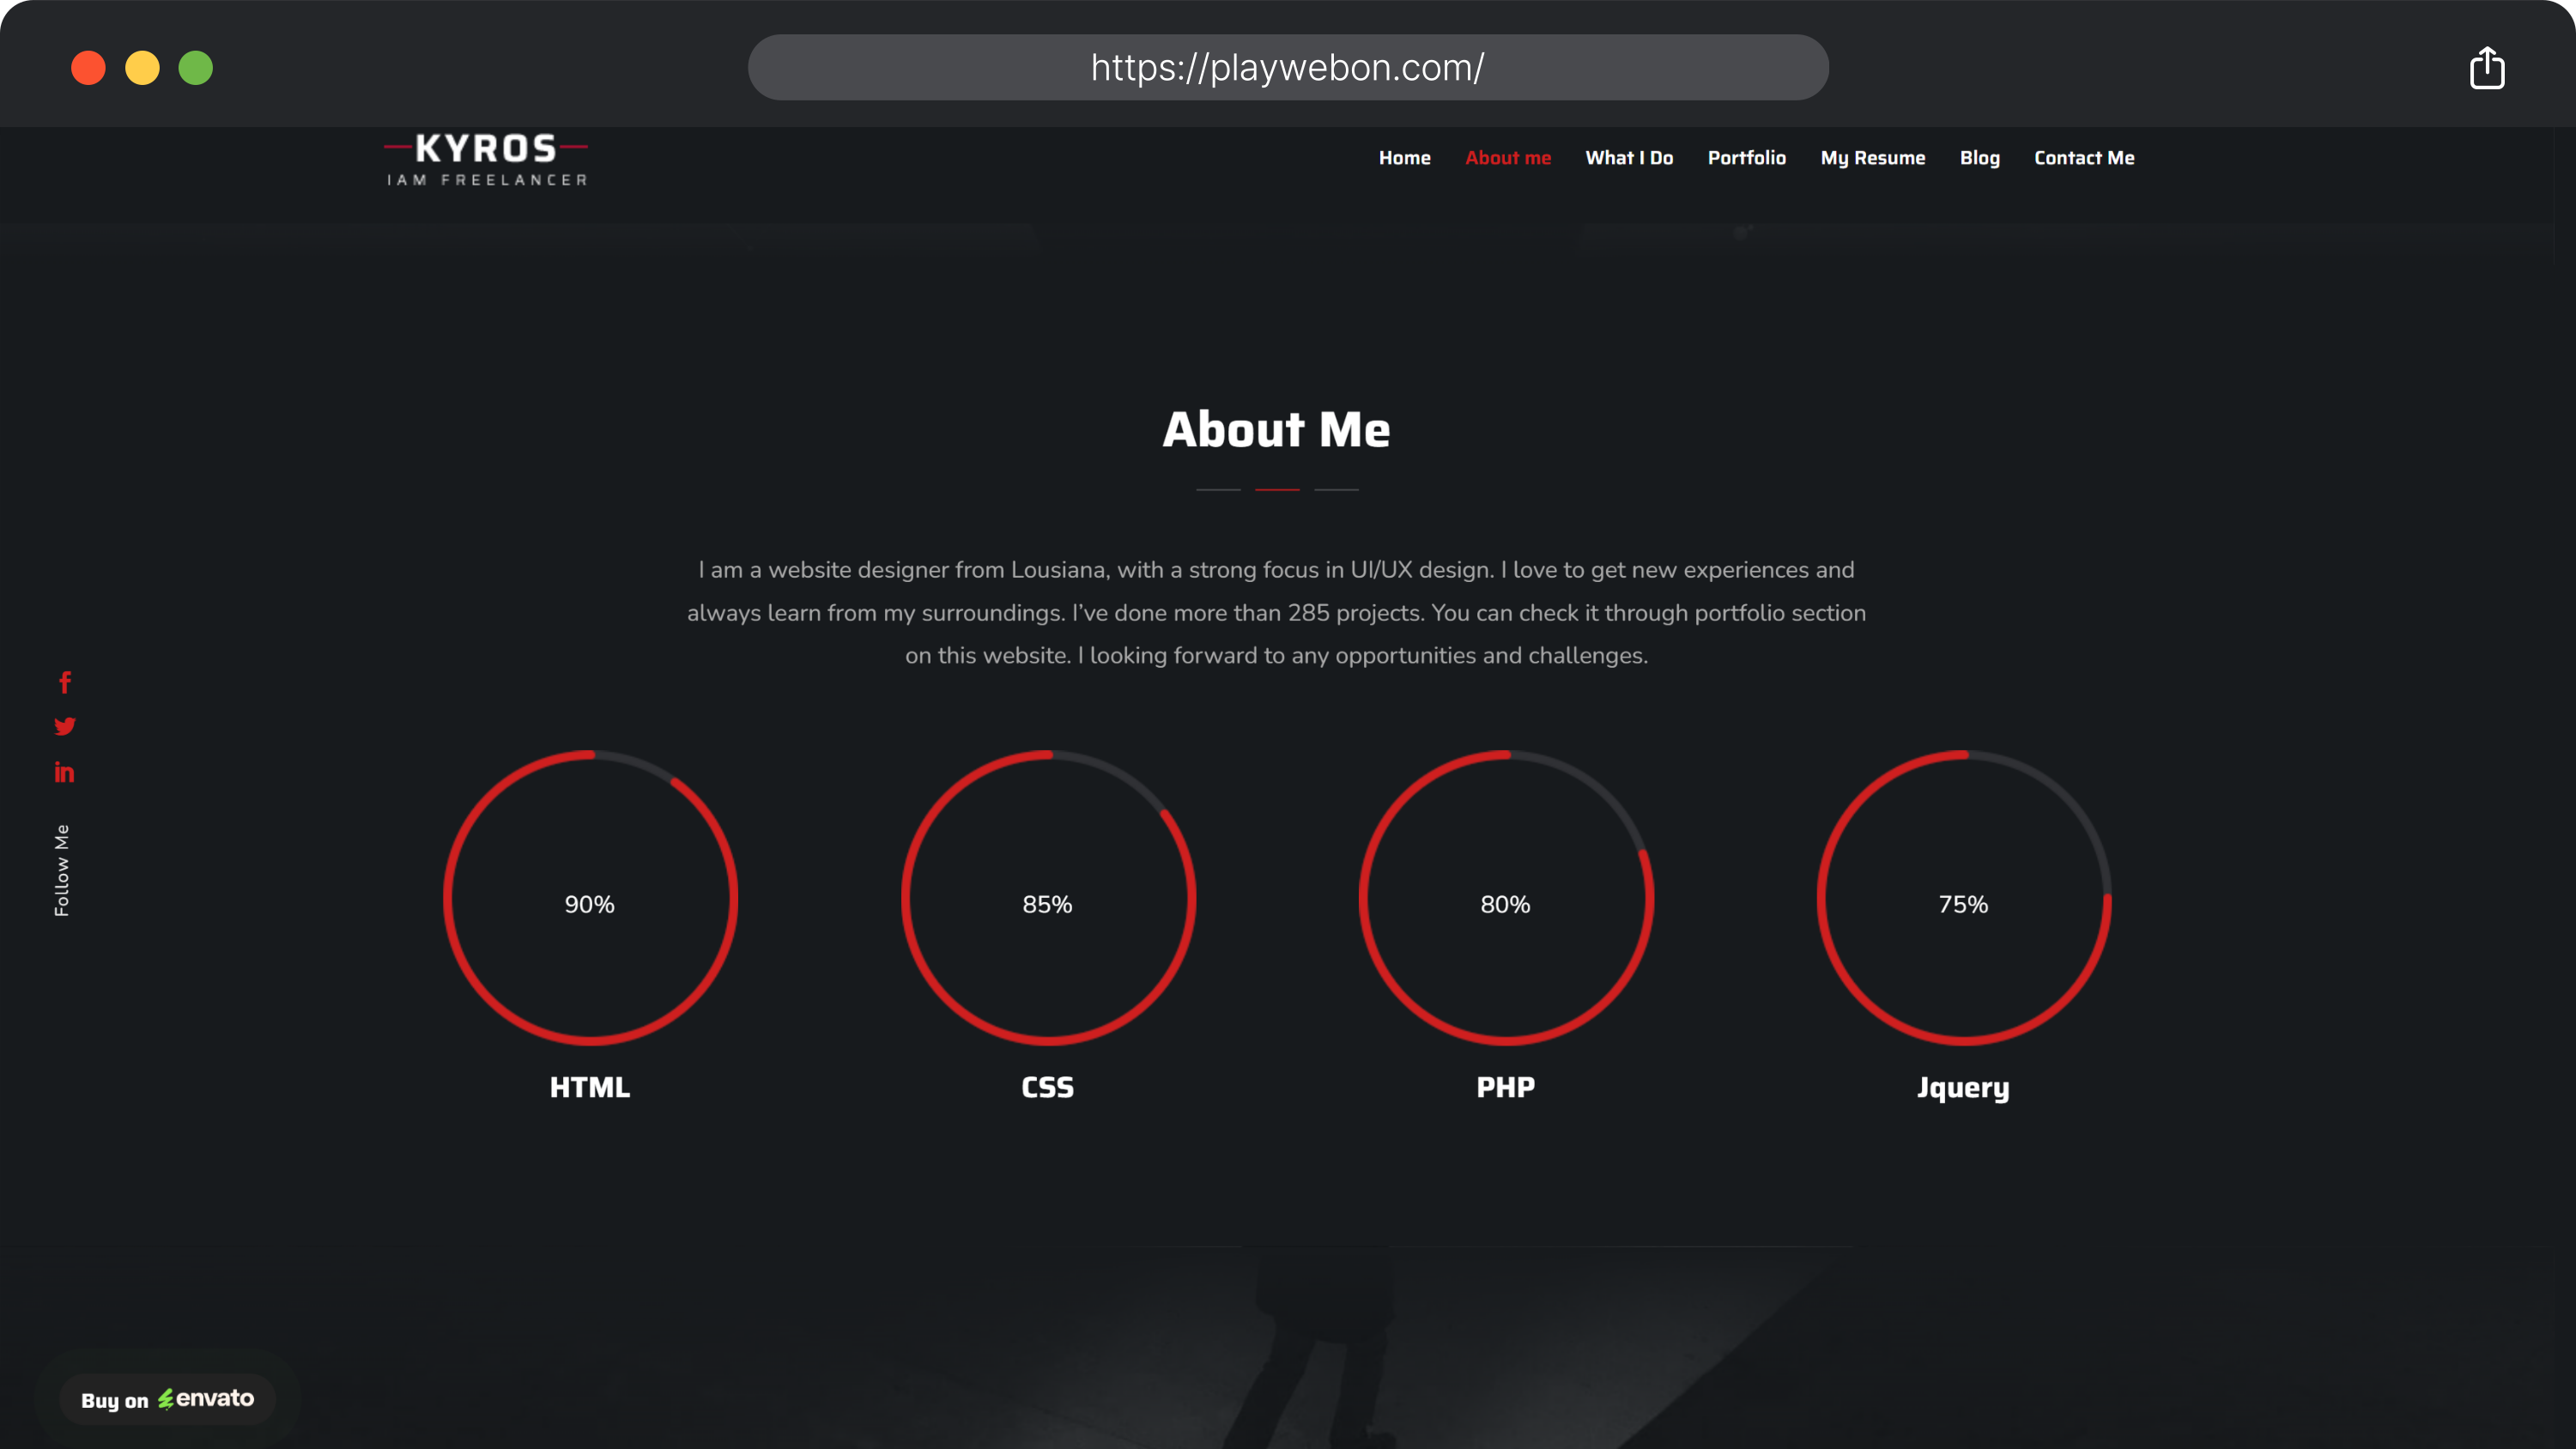Visit the Blog menu item
This screenshot has height=1449, width=2576.
pos(1979,158)
